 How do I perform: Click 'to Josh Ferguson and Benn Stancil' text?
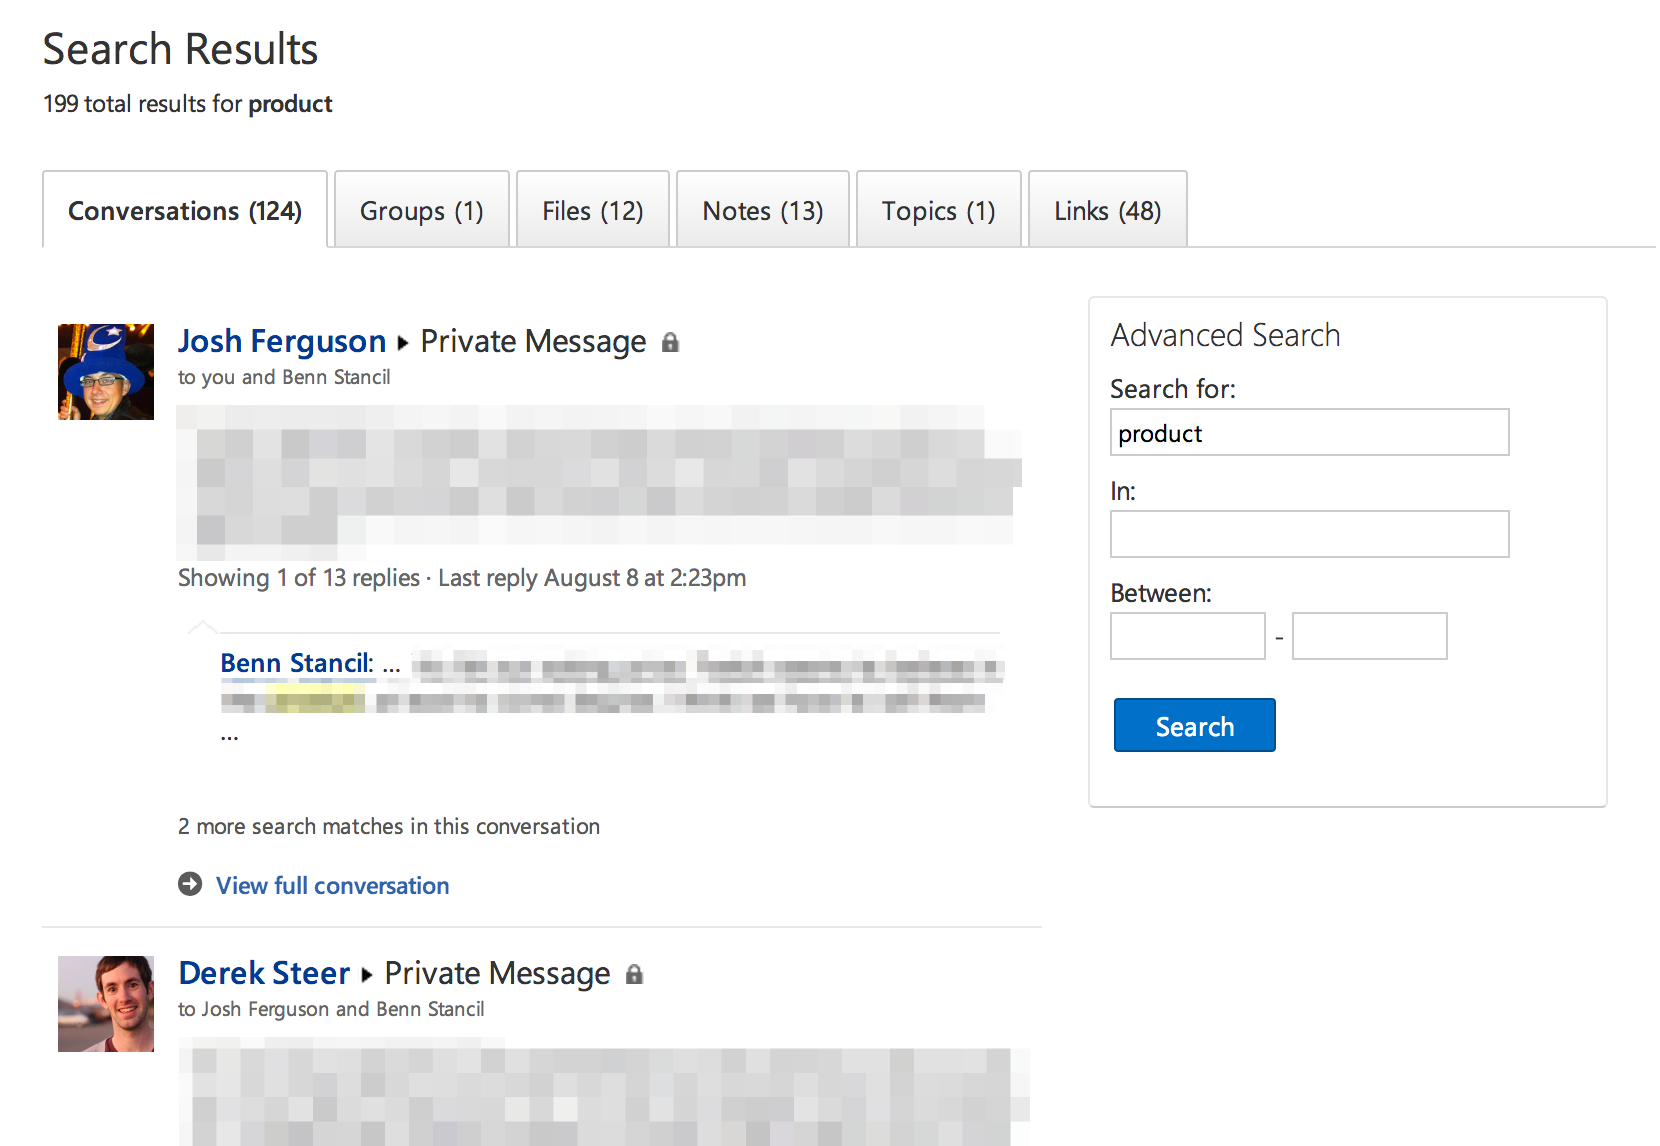click(x=331, y=1009)
